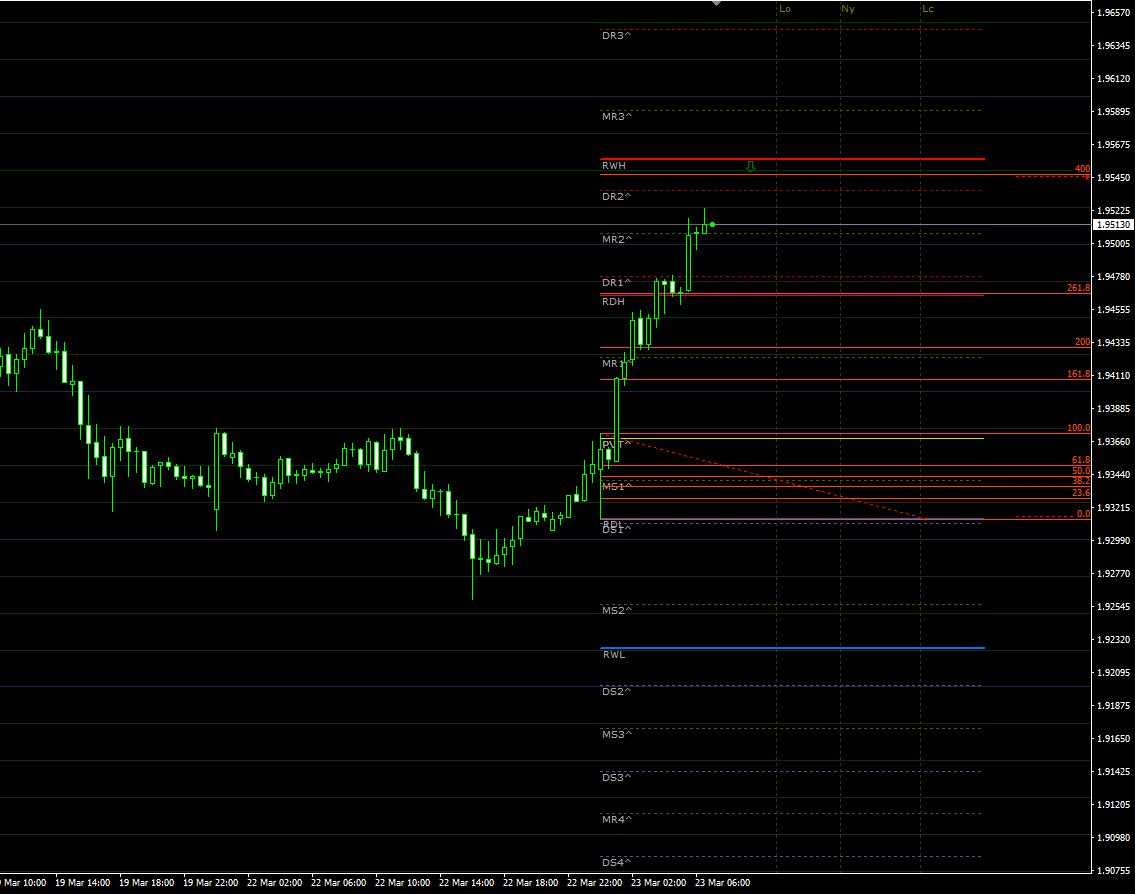Image resolution: width=1135 pixels, height=894 pixels.
Task: Select the Lc session marker label
Action: click(928, 9)
